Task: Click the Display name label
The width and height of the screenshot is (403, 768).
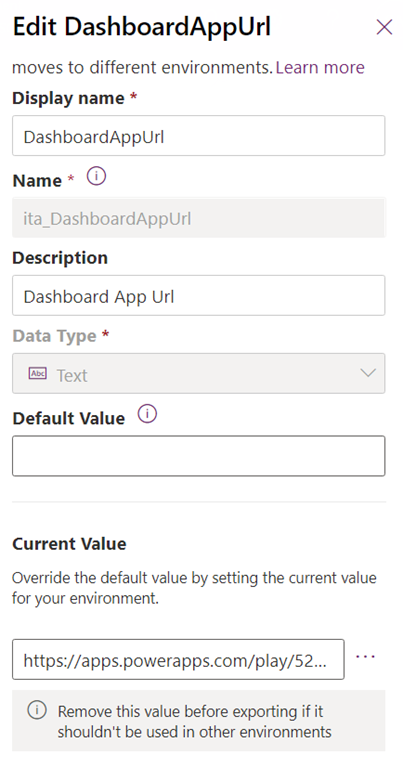Action: (x=68, y=98)
